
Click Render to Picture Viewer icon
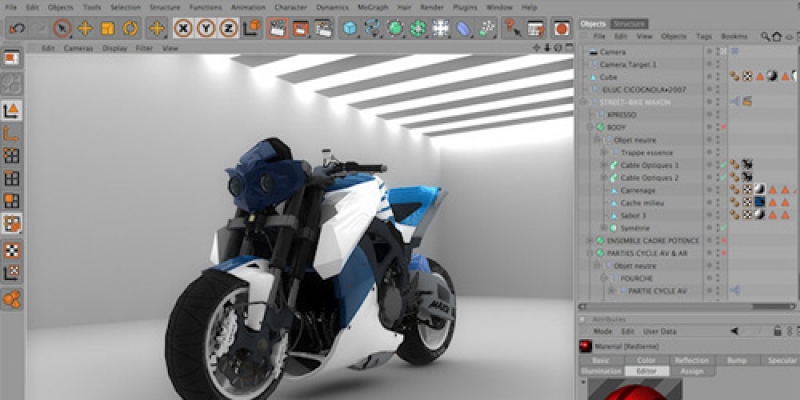(x=301, y=29)
